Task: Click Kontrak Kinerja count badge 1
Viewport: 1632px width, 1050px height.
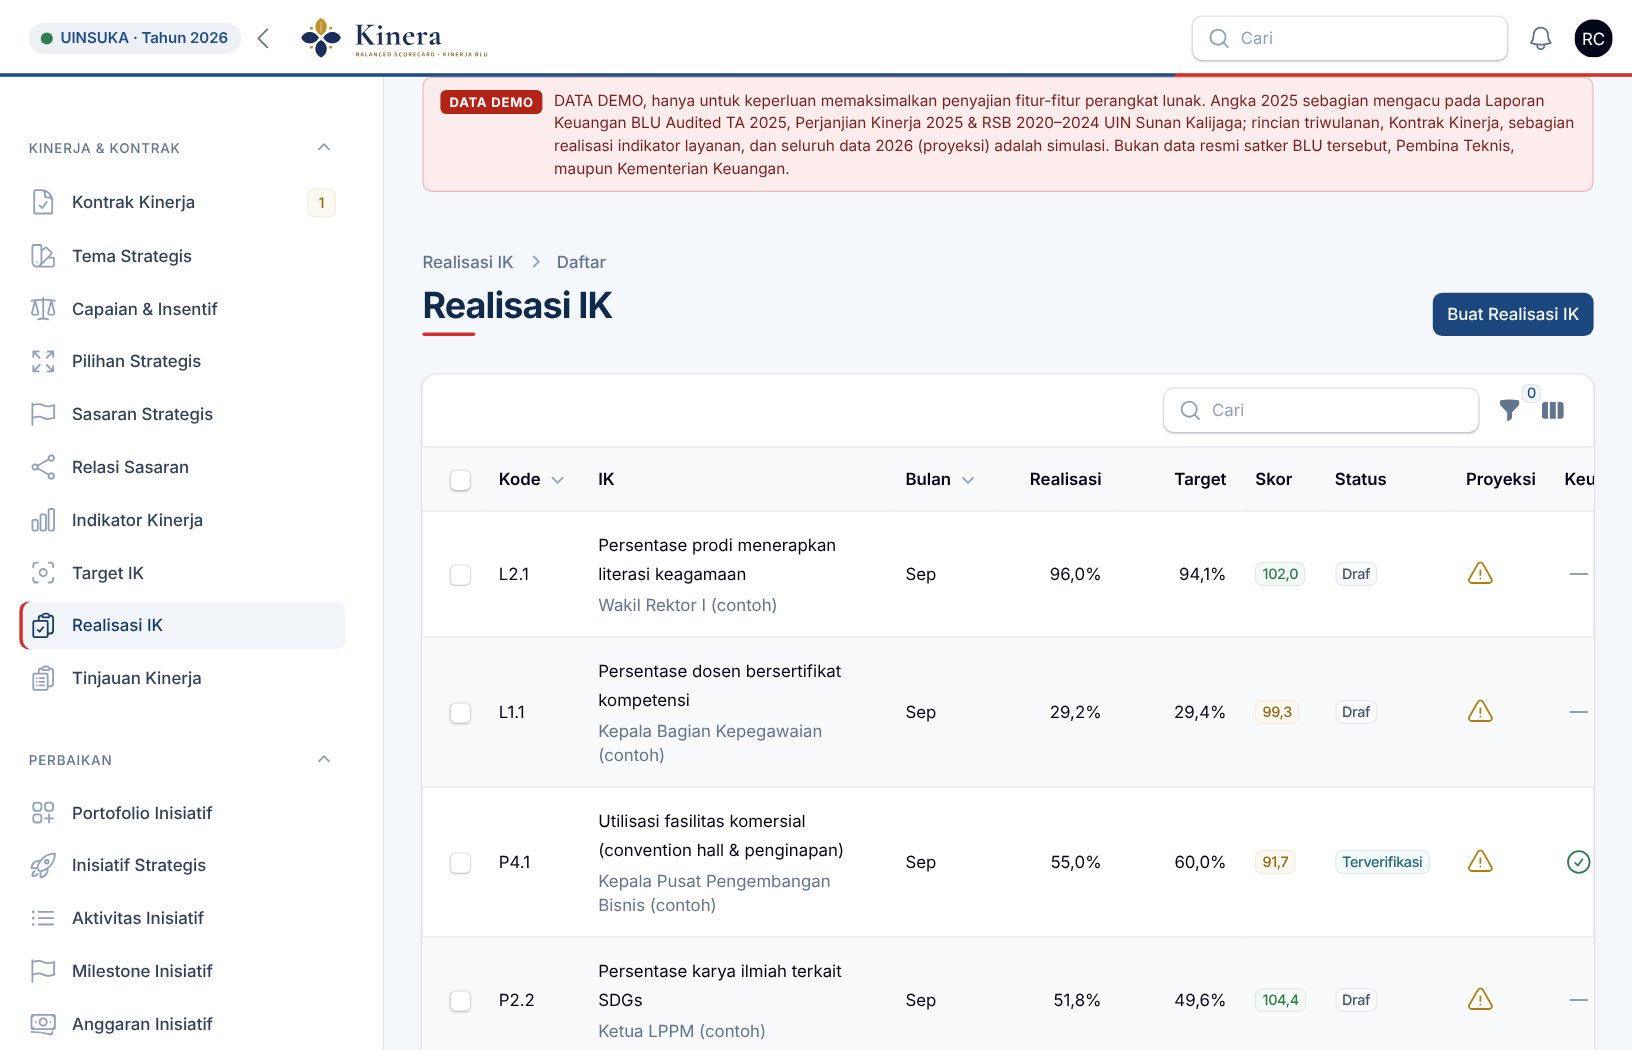Action: point(321,203)
